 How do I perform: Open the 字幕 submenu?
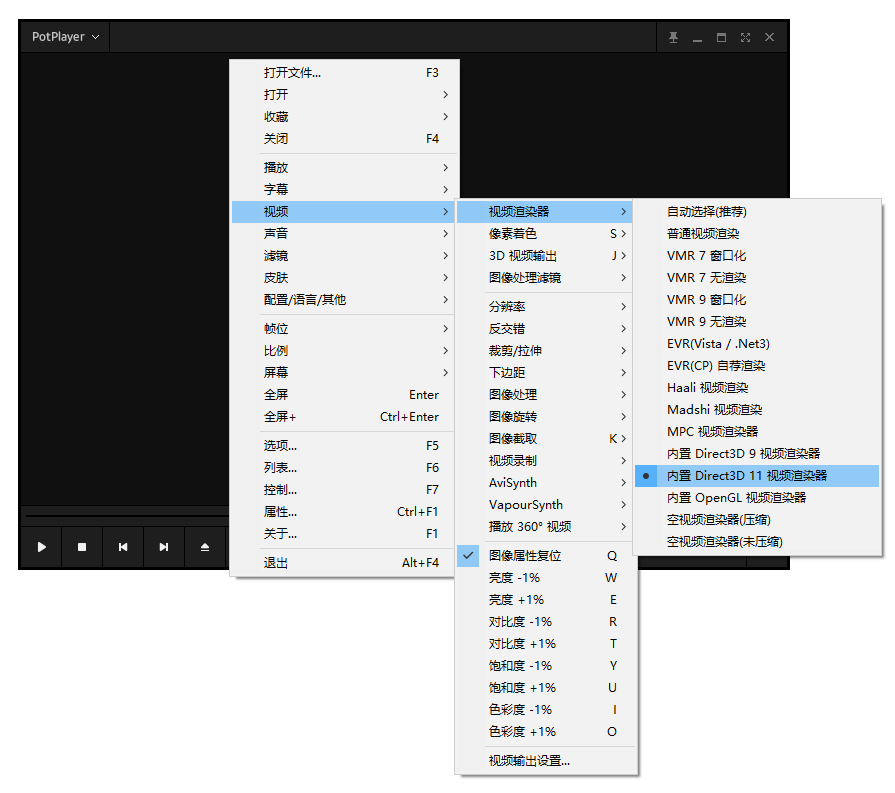pyautogui.click(x=342, y=190)
